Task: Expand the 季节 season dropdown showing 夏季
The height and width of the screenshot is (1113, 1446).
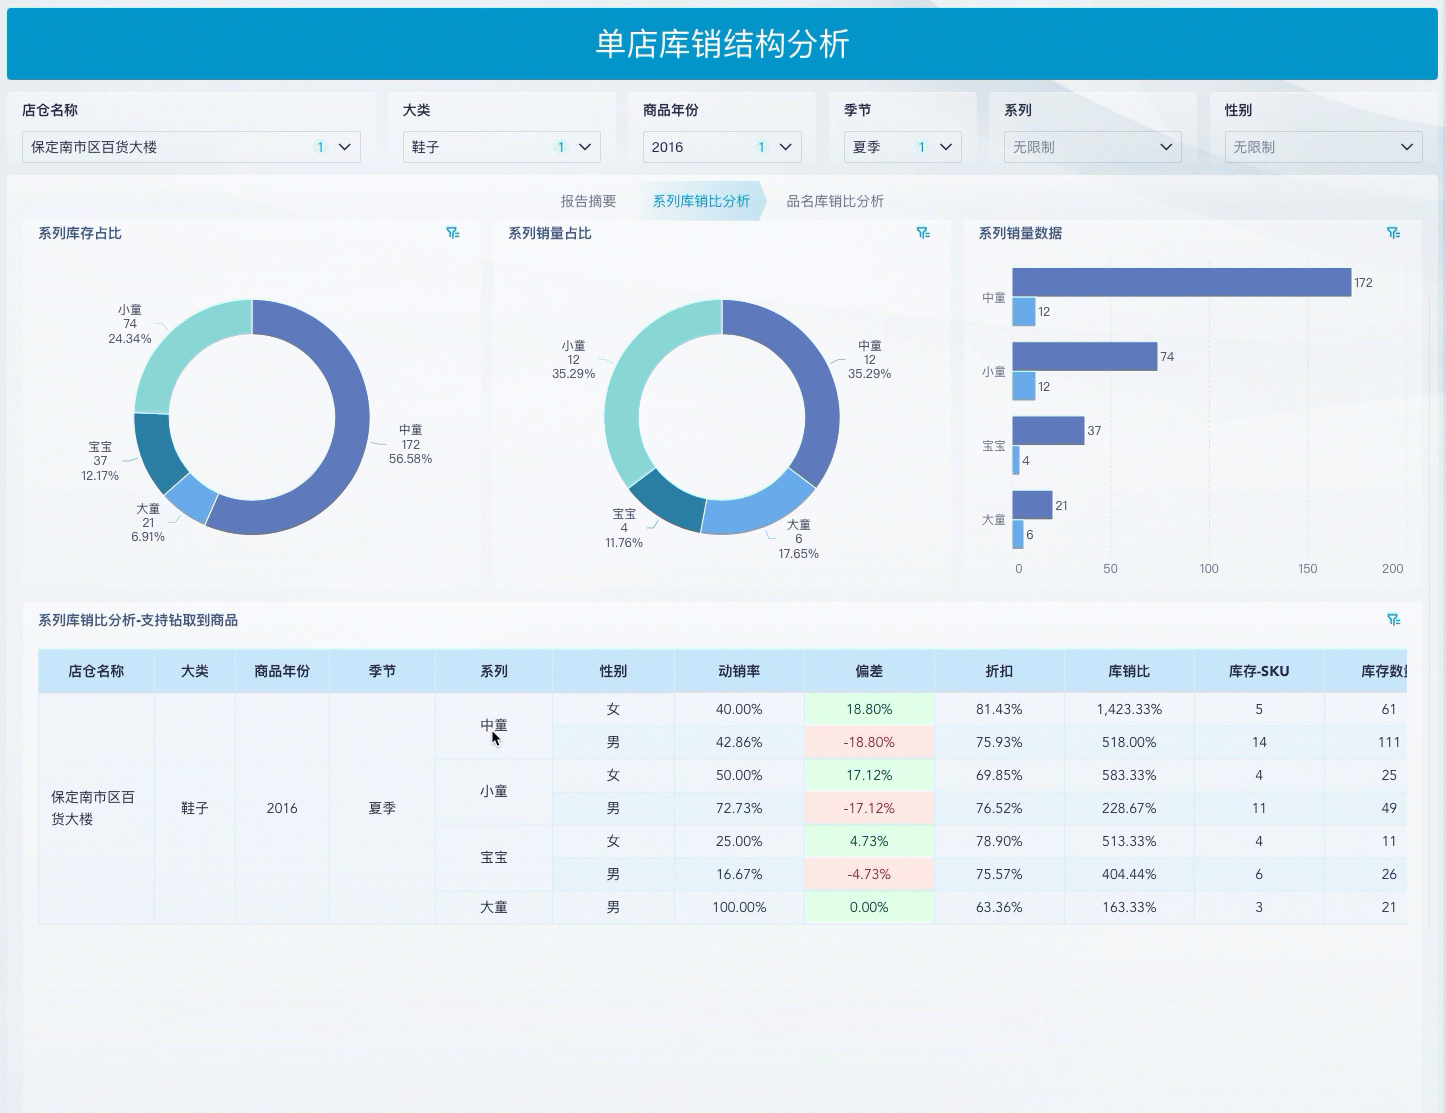Action: (945, 147)
